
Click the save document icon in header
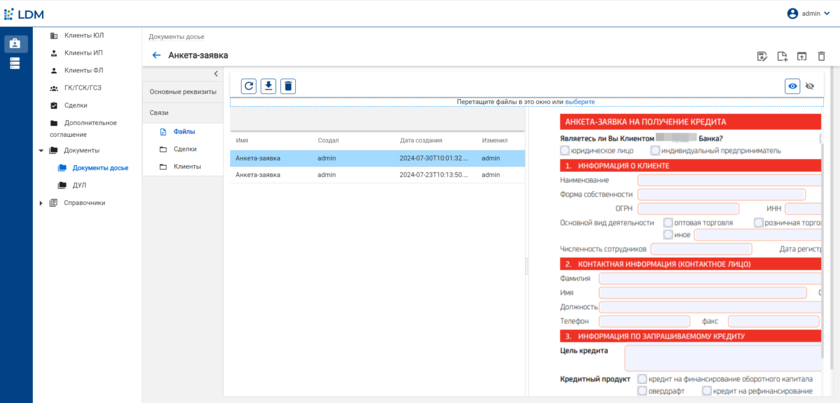pos(762,56)
